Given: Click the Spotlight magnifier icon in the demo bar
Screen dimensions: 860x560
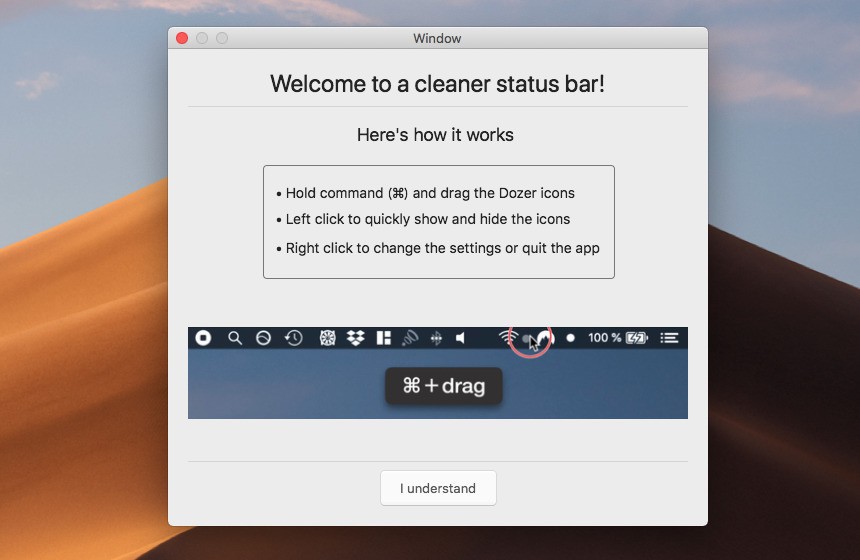Looking at the screenshot, I should (x=235, y=338).
